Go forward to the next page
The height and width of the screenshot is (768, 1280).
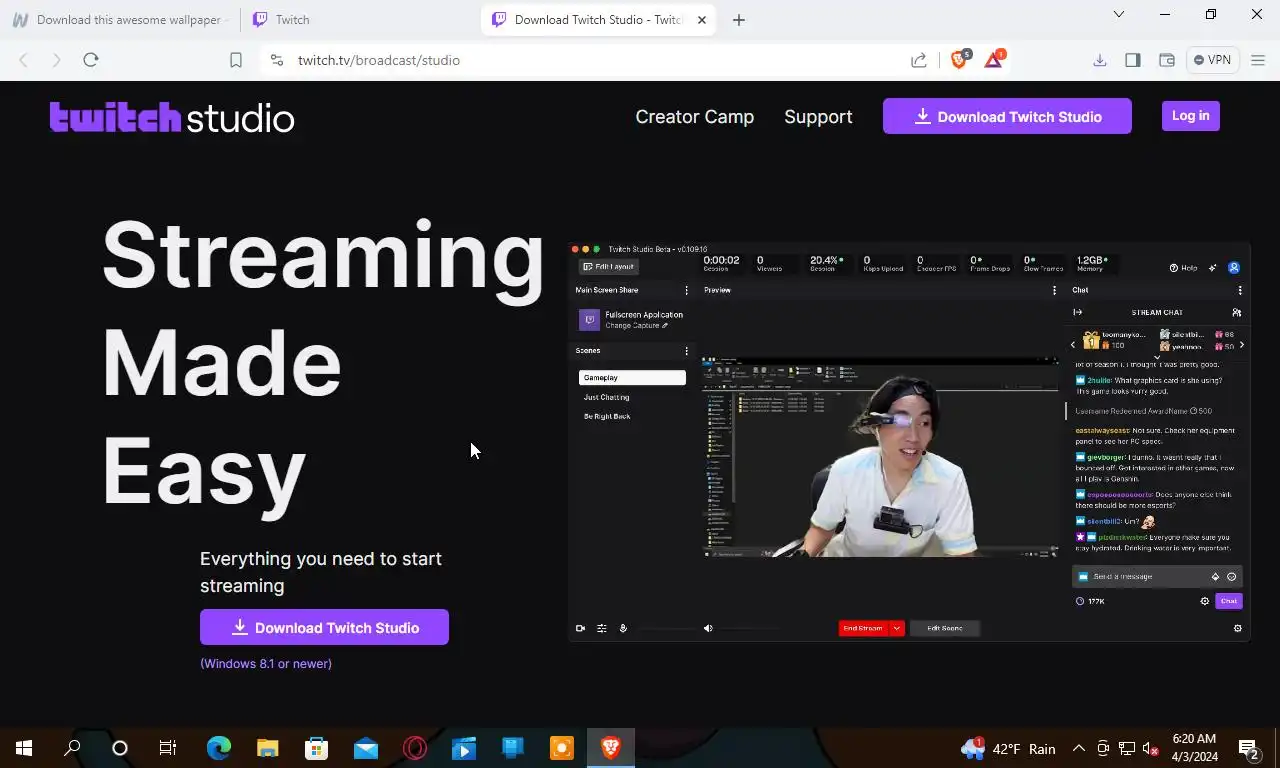[x=57, y=60]
